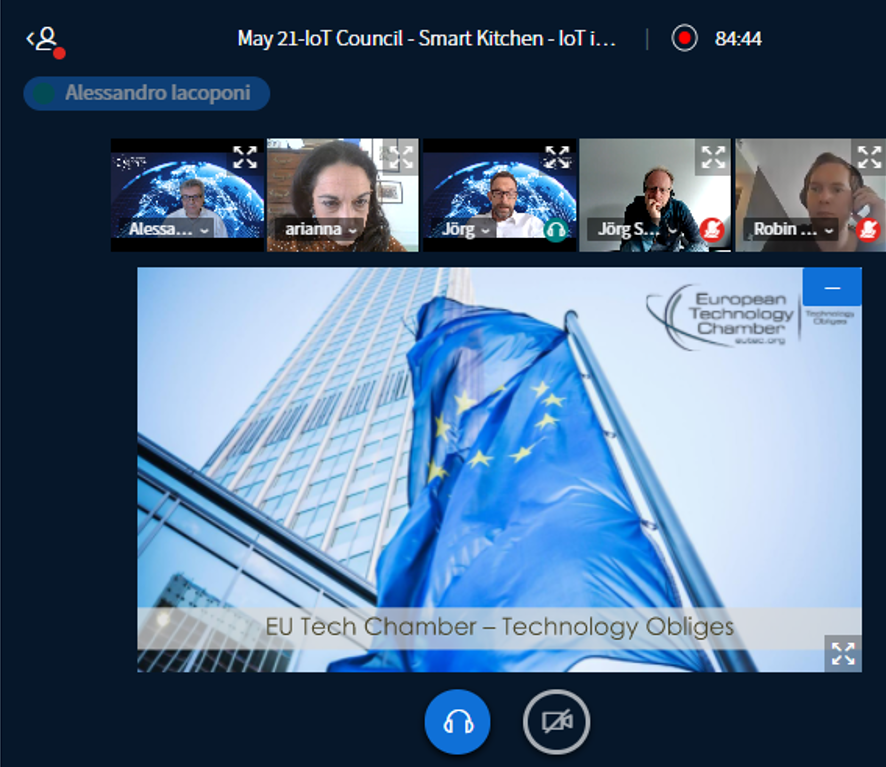The width and height of the screenshot is (886, 767).
Task: Open the participants panel icon
Action: pos(45,42)
